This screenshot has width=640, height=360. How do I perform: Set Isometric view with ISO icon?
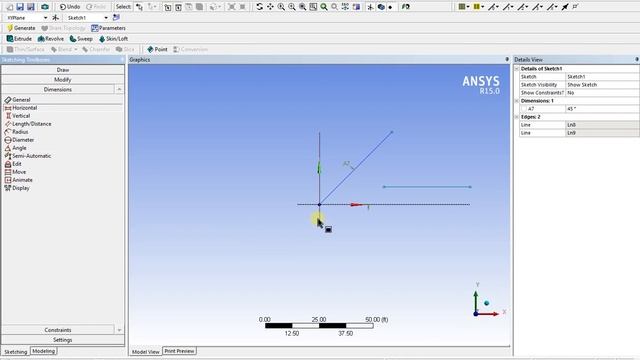pyautogui.click(x=345, y=7)
